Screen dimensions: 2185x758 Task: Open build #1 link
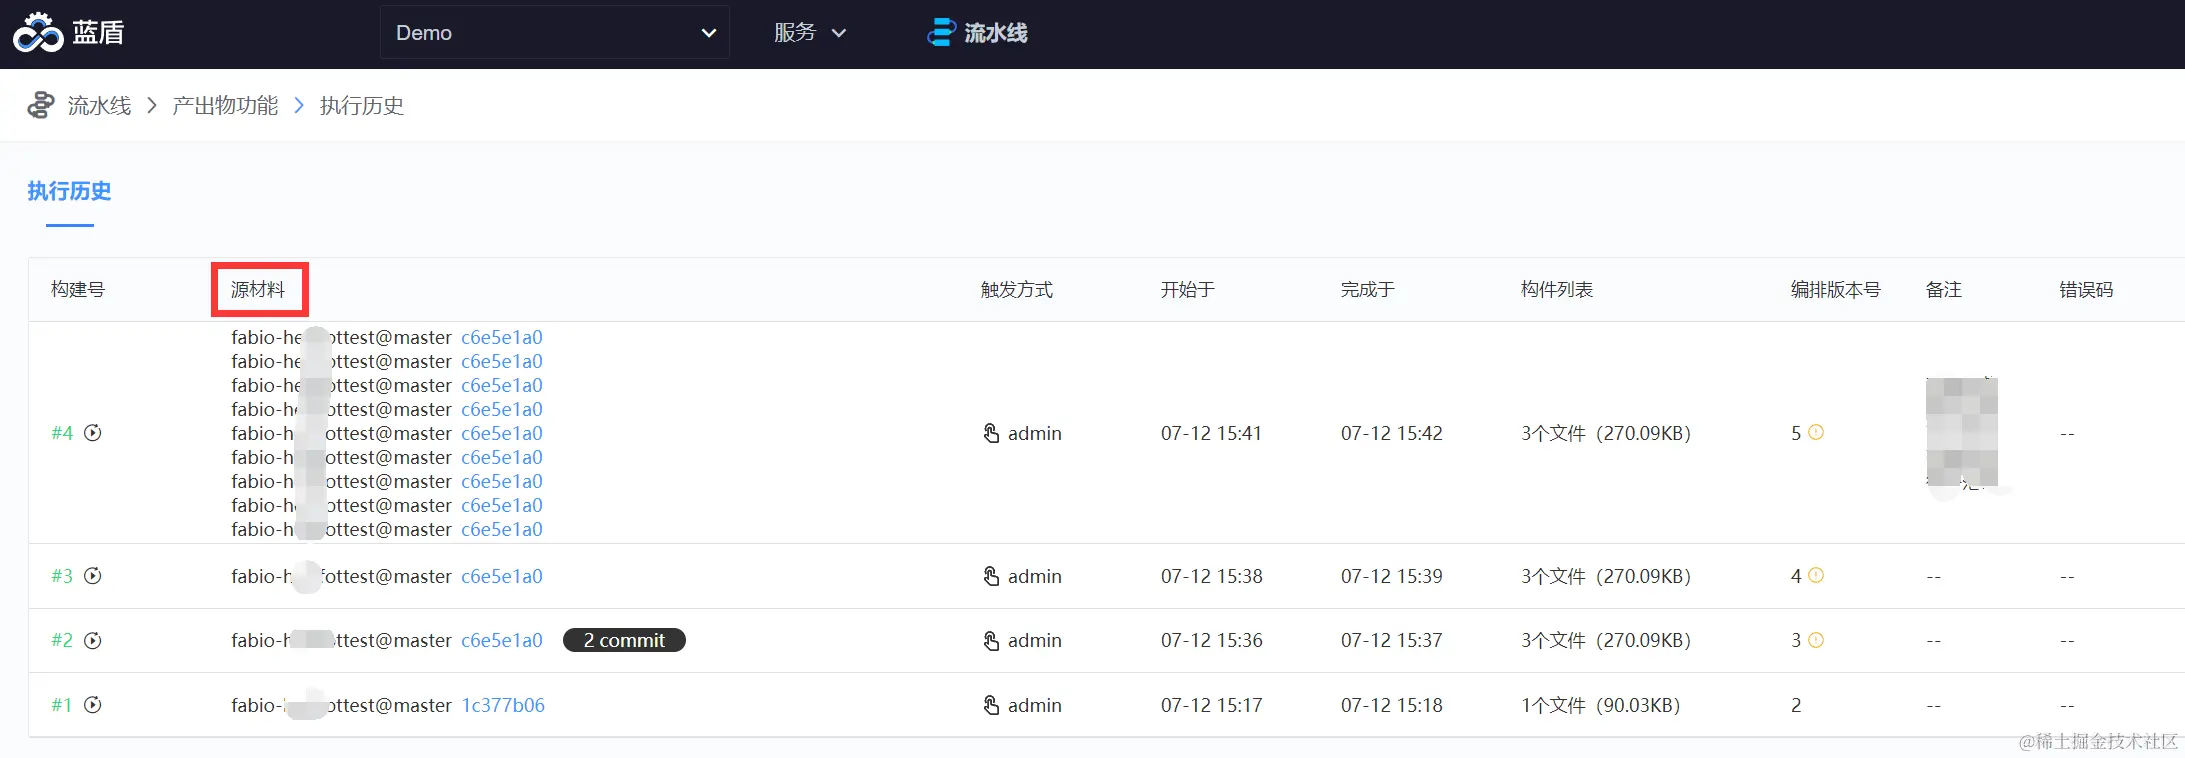click(62, 705)
